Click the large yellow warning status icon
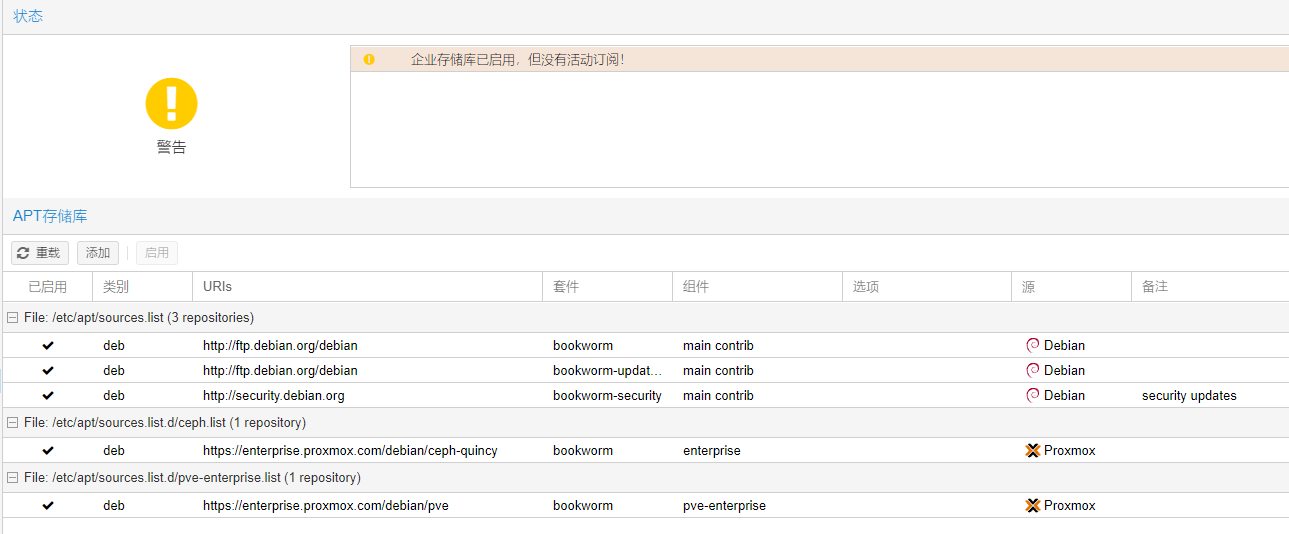1289x534 pixels. pos(171,103)
